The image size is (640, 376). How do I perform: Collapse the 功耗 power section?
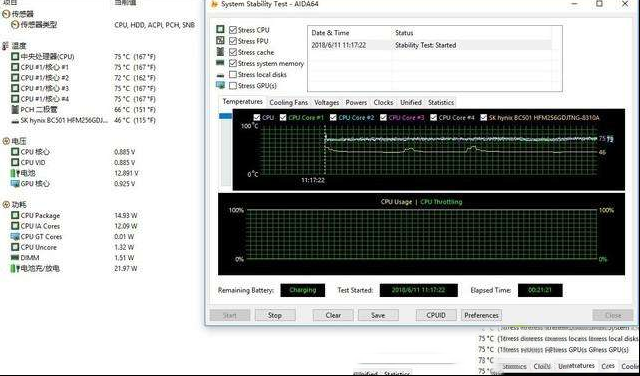(6, 205)
